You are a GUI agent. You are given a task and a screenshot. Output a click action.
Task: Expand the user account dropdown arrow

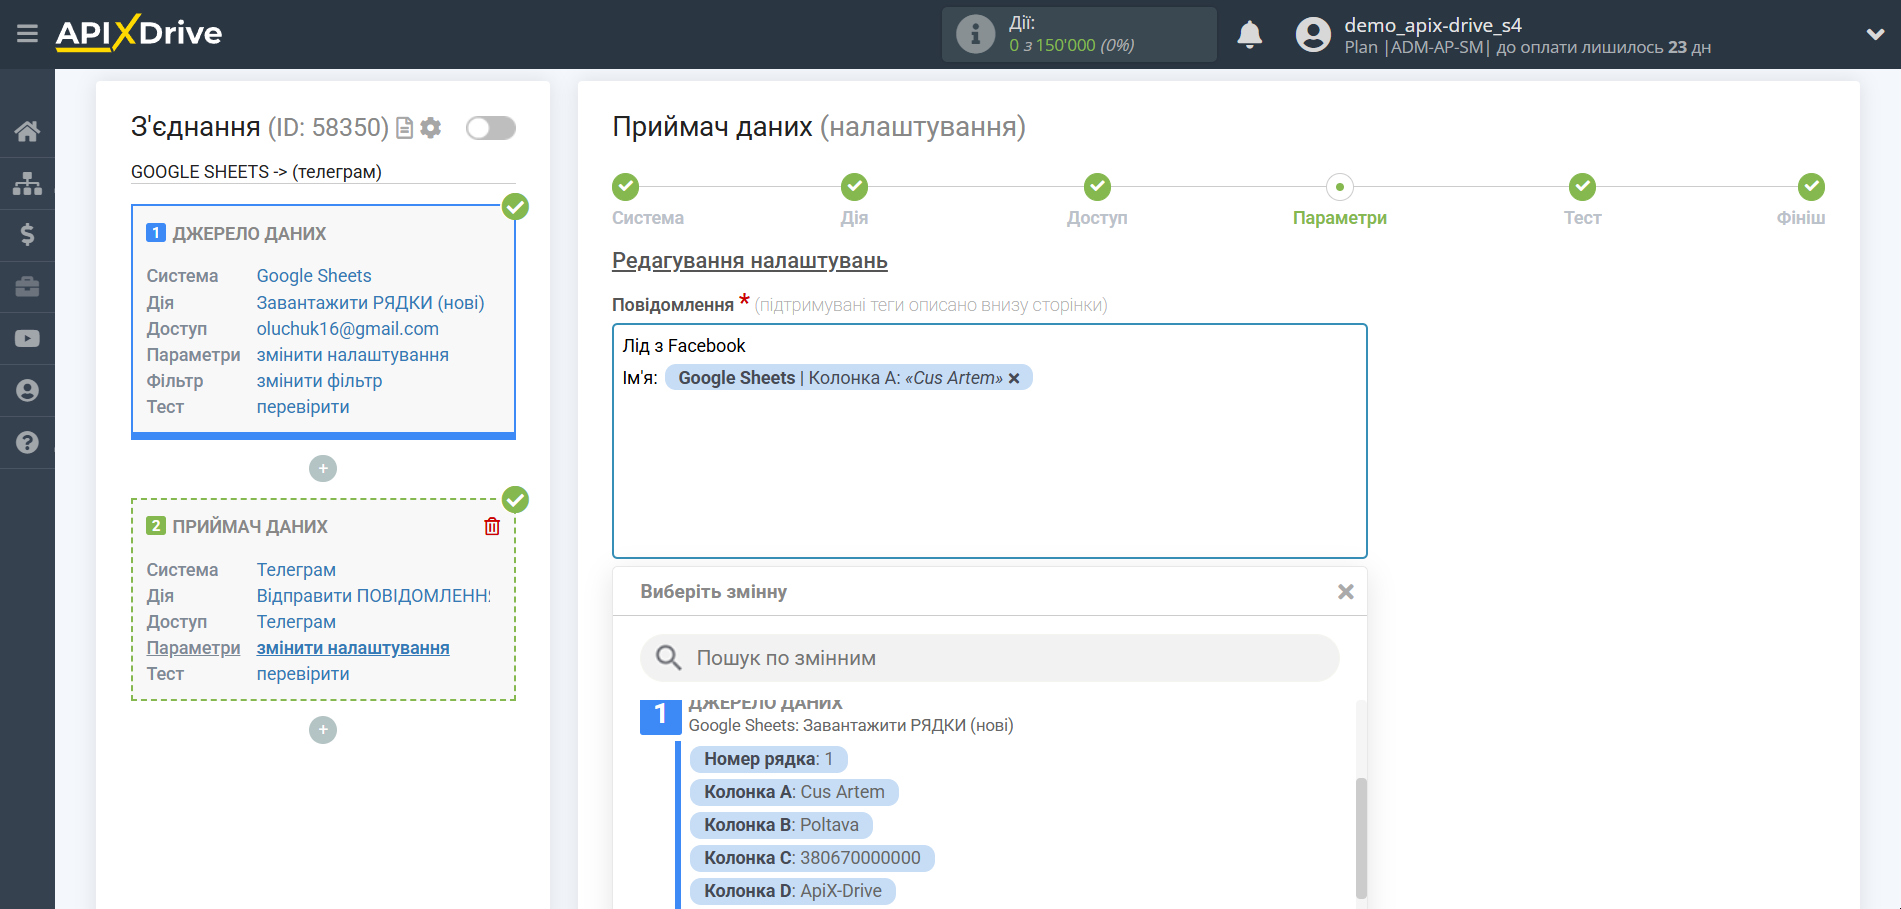point(1874,34)
